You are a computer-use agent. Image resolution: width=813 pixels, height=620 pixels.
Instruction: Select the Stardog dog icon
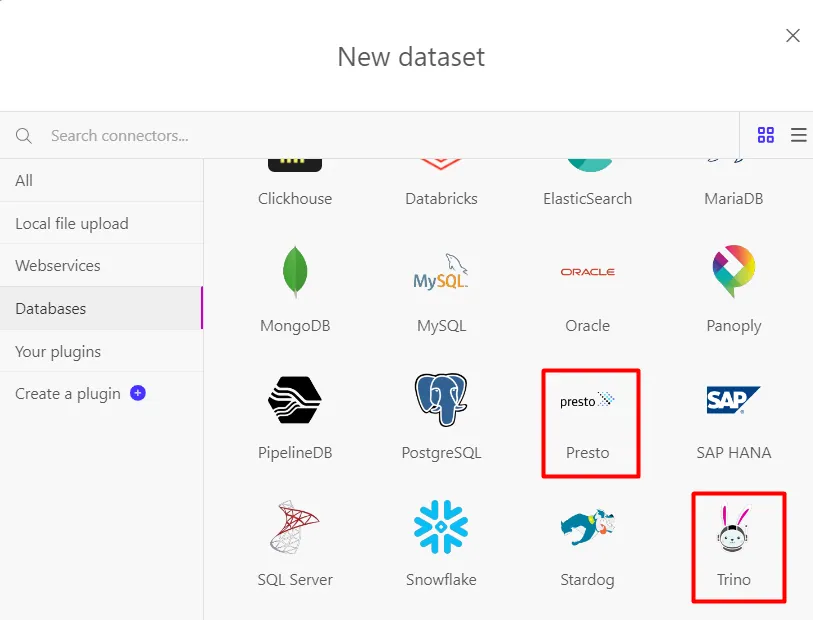[x=587, y=527]
